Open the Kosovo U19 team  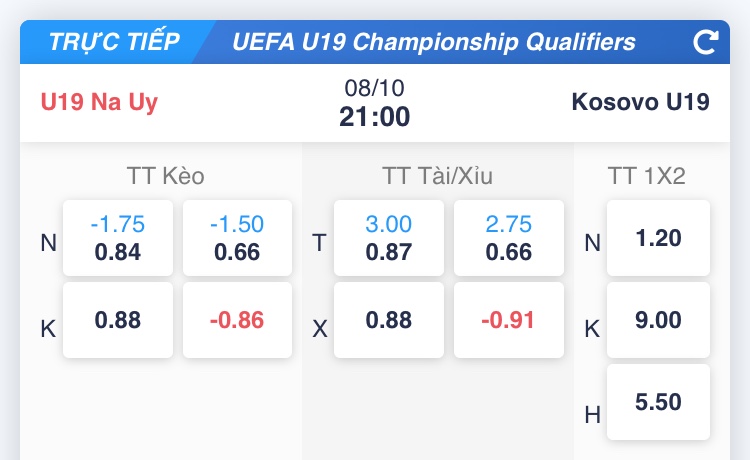tap(641, 102)
